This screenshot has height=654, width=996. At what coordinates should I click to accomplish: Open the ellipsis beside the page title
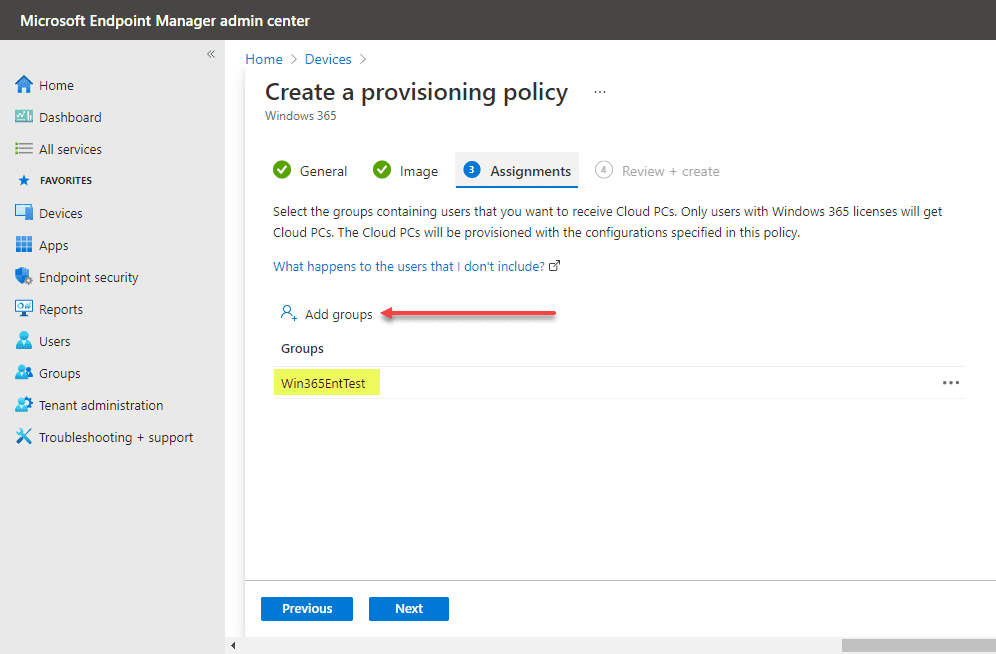(600, 92)
